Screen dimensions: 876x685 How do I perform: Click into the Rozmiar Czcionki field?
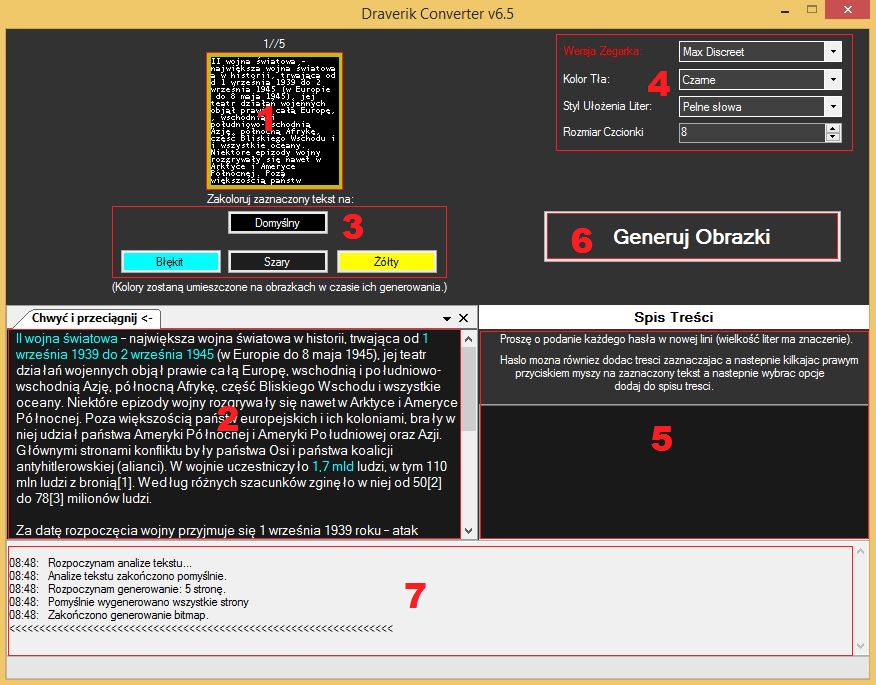[x=750, y=132]
